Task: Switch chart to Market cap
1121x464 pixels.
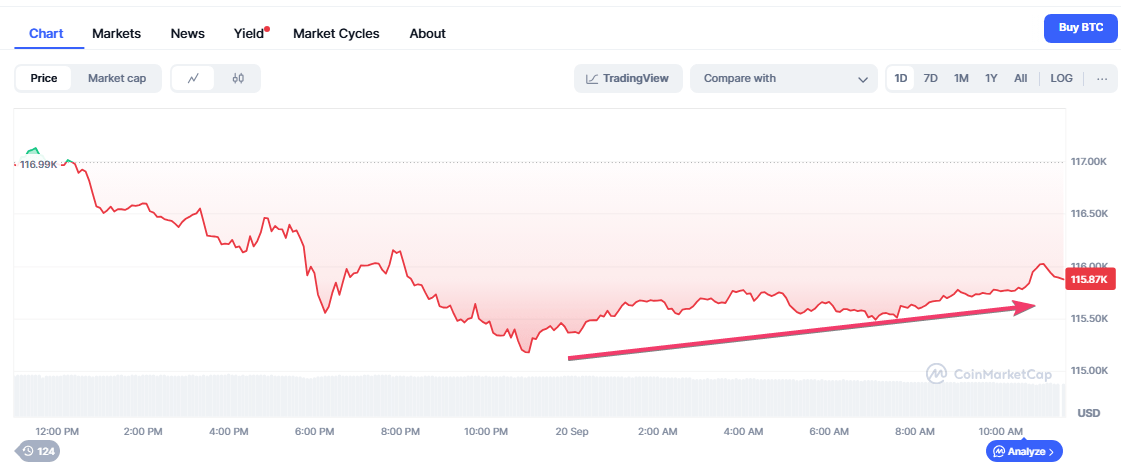Action: [x=117, y=79]
